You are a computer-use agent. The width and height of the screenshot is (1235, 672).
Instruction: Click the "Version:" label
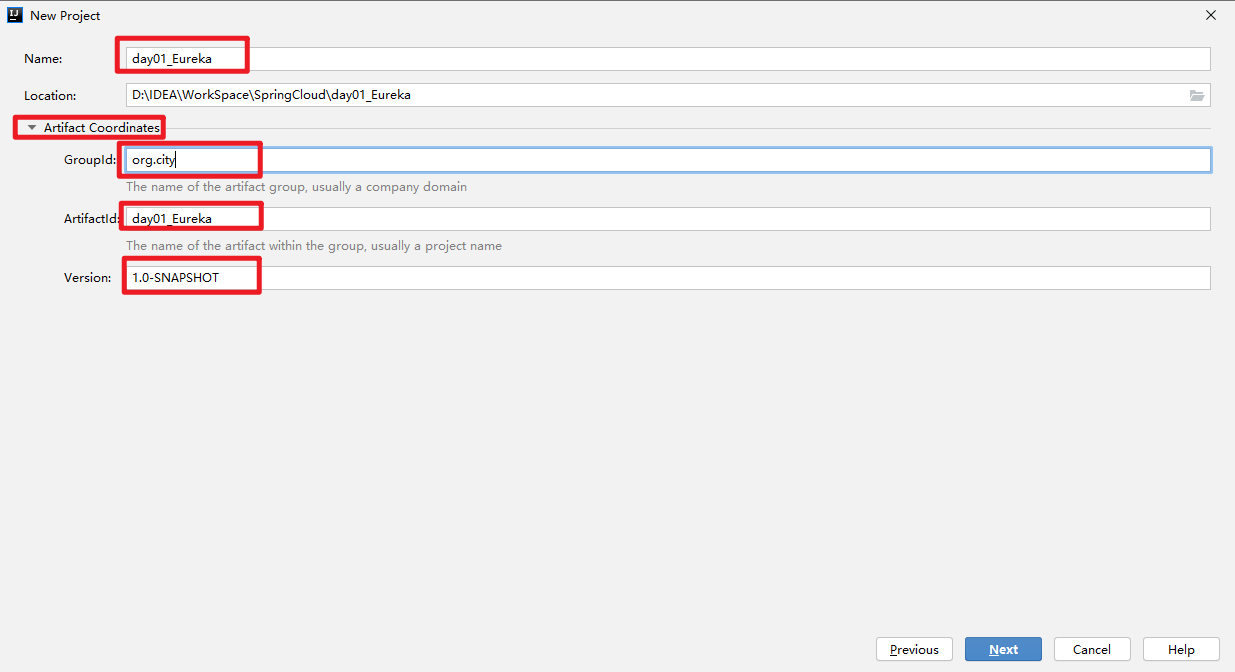(88, 278)
